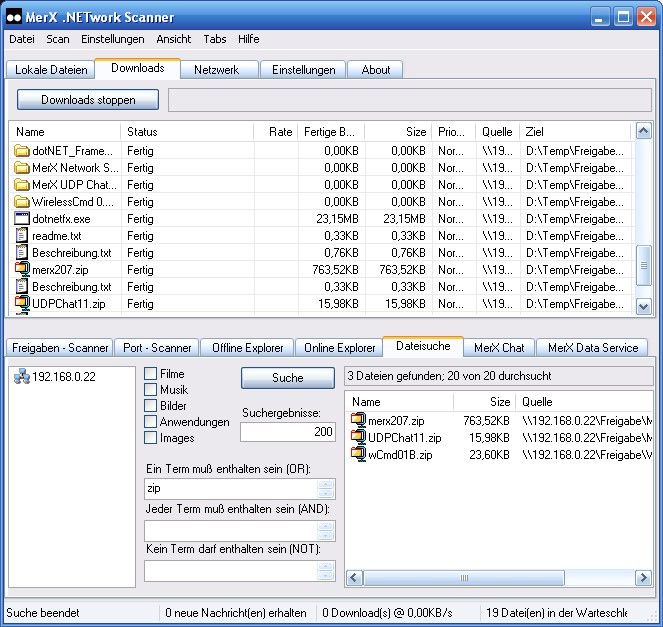Open the OR term dropdown spinner
Viewport: 663px width, 627px height.
point(326,489)
